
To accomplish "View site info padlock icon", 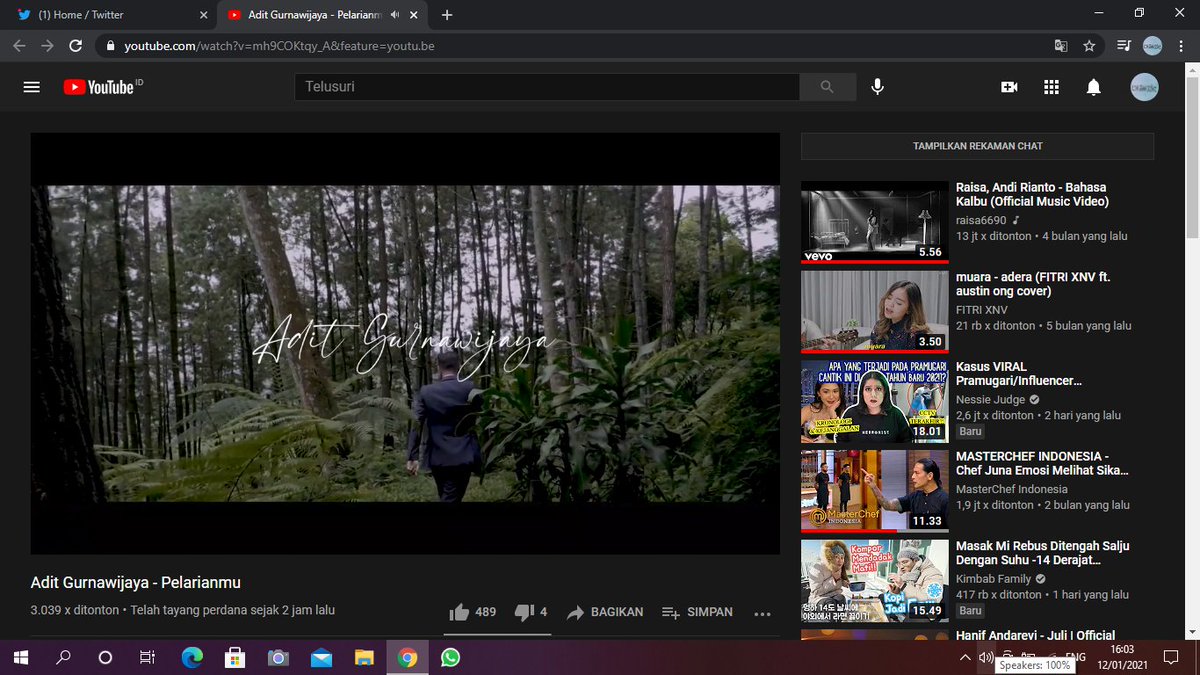I will click(111, 46).
